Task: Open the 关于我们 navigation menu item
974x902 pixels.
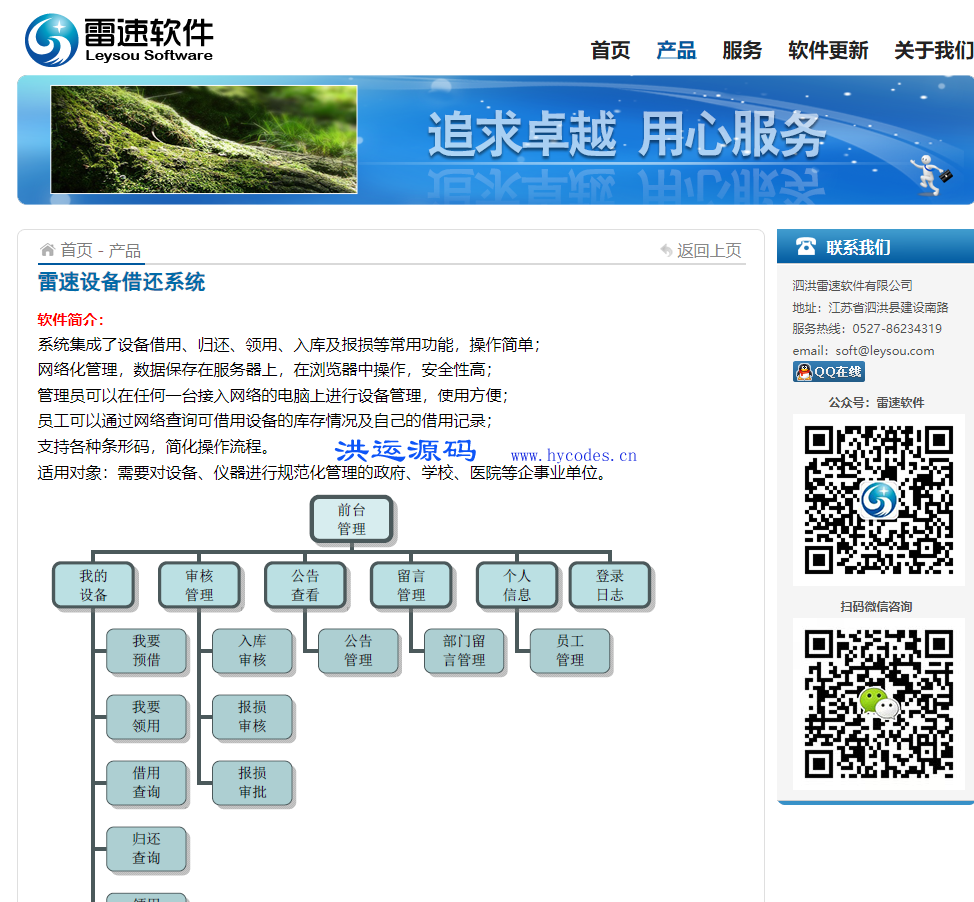Action: pyautogui.click(x=934, y=50)
